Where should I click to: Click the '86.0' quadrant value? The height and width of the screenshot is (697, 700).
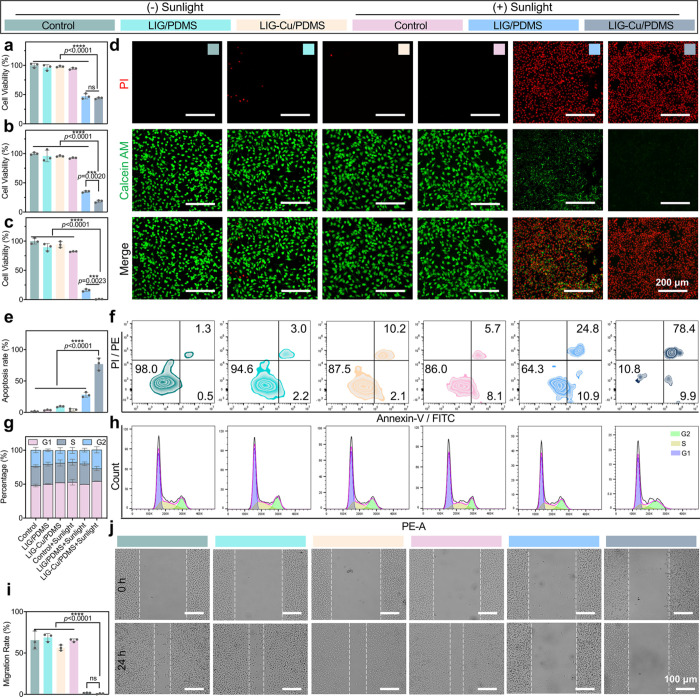click(x=436, y=369)
